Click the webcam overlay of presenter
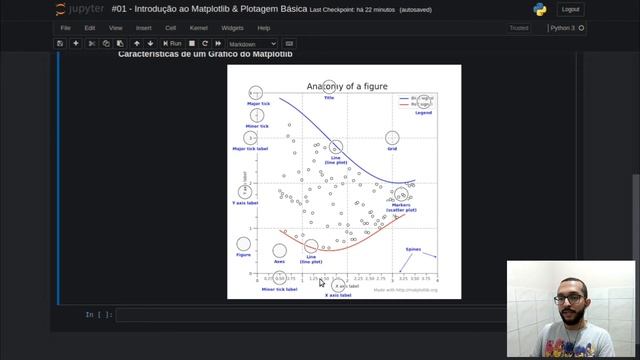Viewport: 640px width, 360px height. coord(571,309)
